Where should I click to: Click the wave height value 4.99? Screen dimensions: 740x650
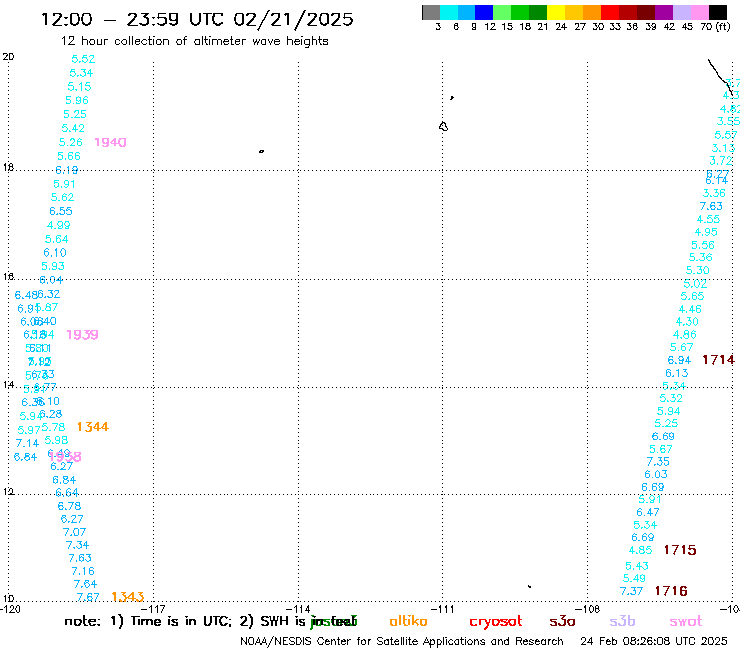click(x=59, y=225)
